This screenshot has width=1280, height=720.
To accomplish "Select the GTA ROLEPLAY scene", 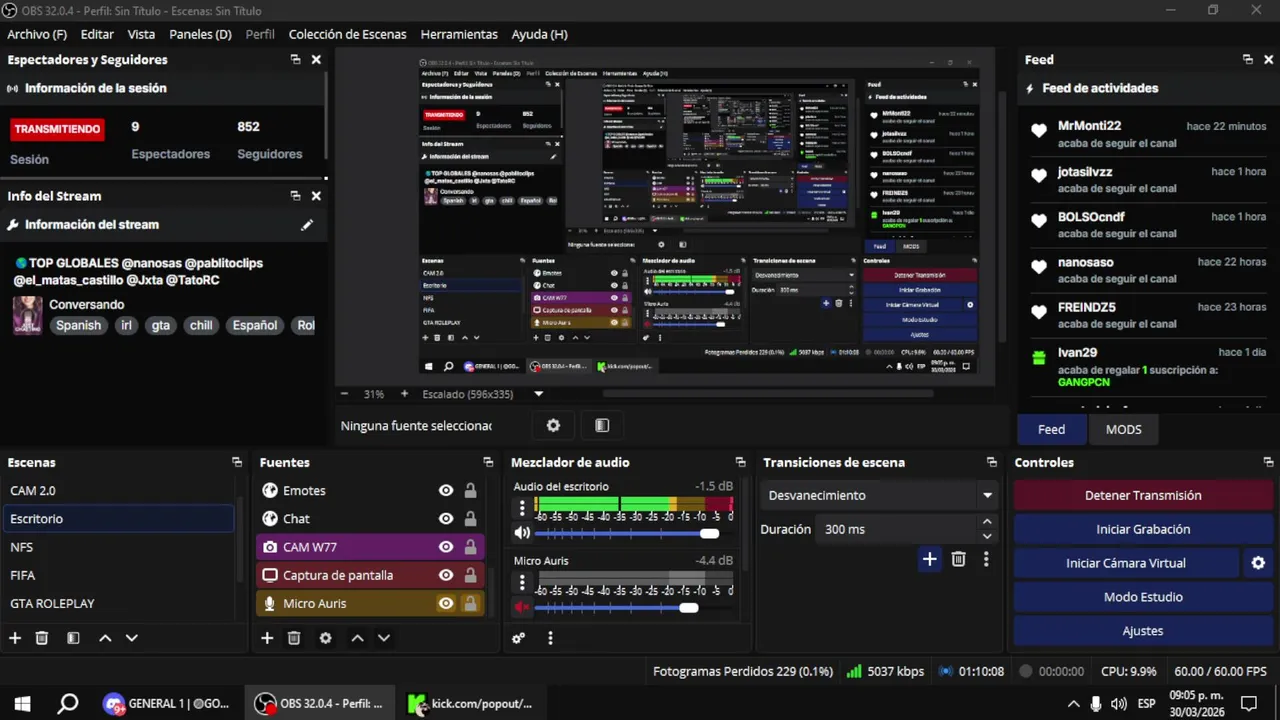I will [x=118, y=603].
